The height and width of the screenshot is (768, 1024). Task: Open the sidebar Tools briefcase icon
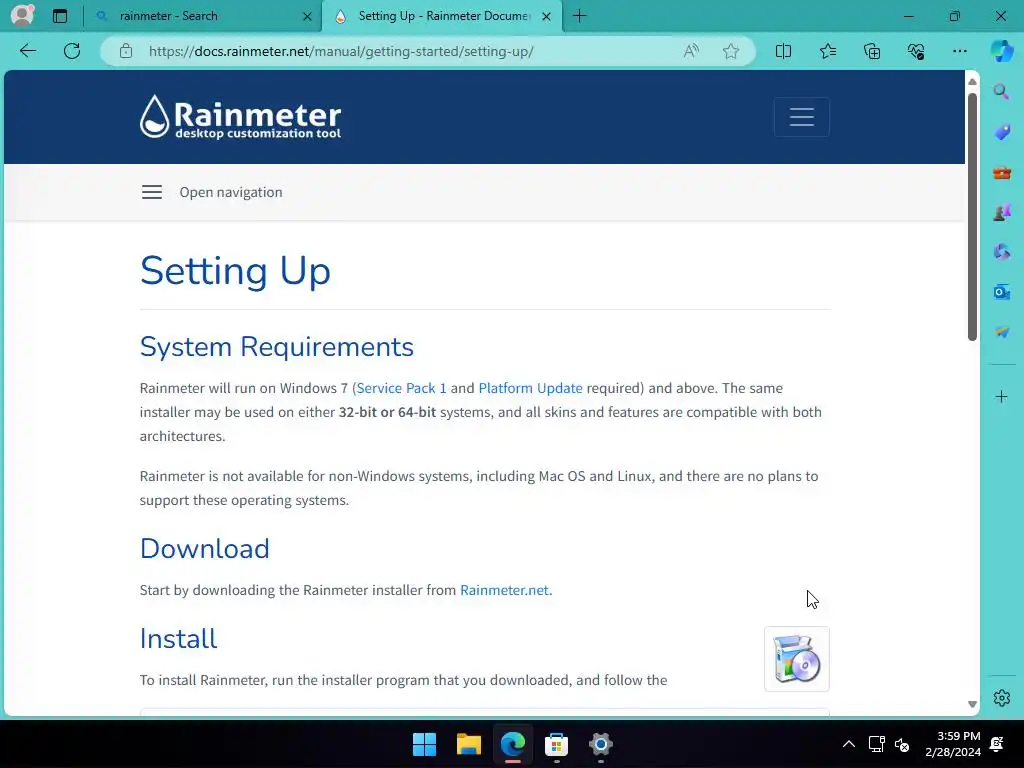tap(1001, 173)
